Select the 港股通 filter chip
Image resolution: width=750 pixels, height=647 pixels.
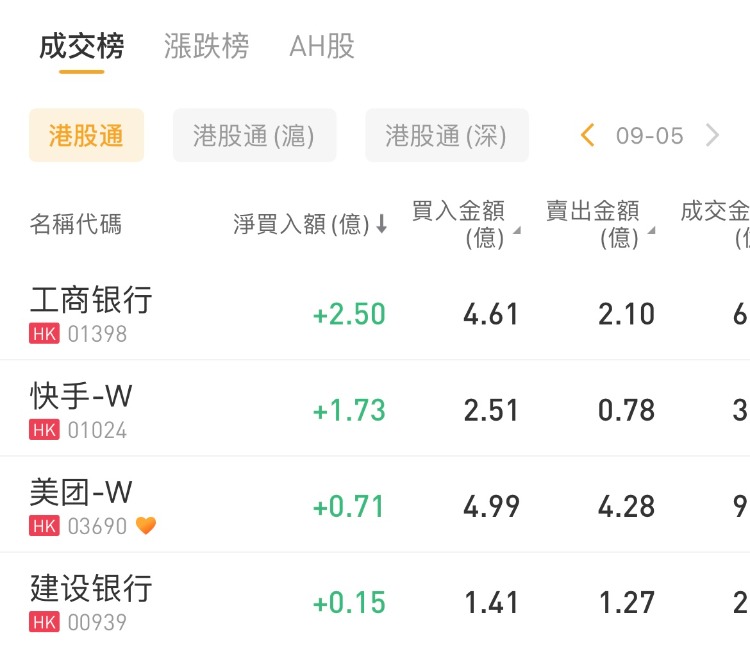[86, 136]
